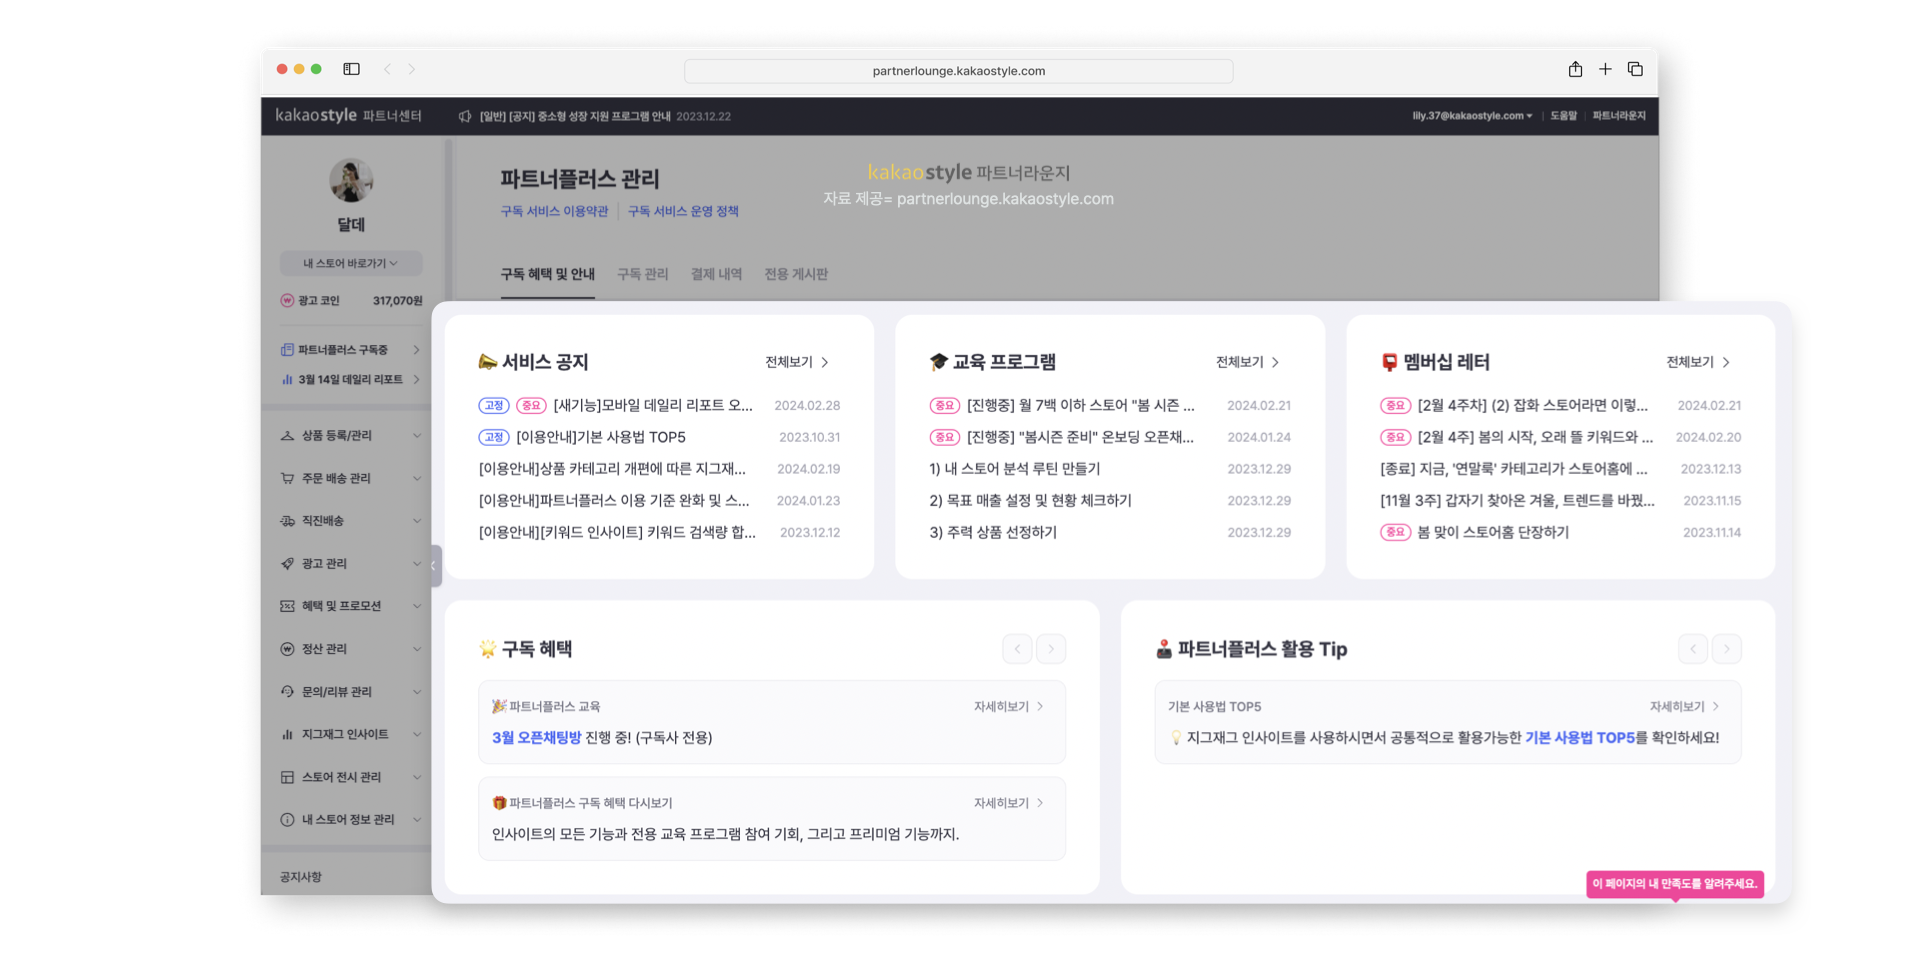Switch to the 결제 내역 tab
This screenshot has height=958, width=1920.
716,274
